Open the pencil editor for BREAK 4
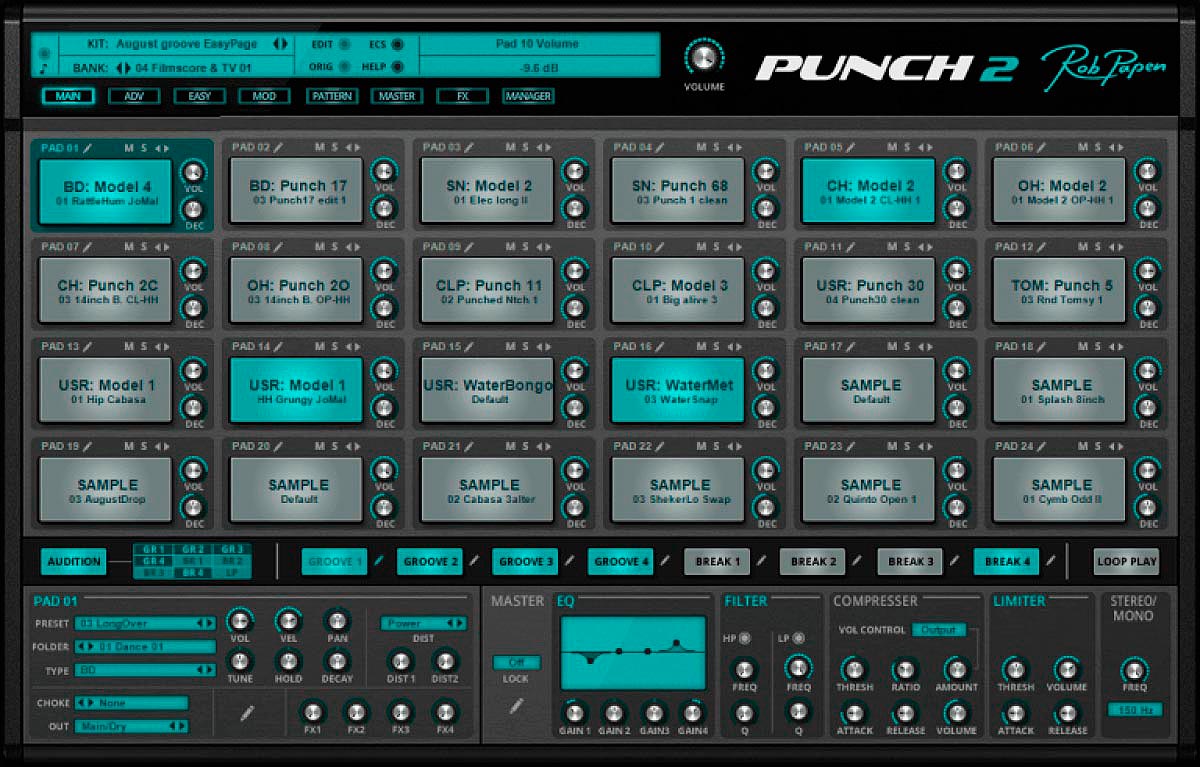Viewport: 1200px width, 767px height. [1049, 561]
